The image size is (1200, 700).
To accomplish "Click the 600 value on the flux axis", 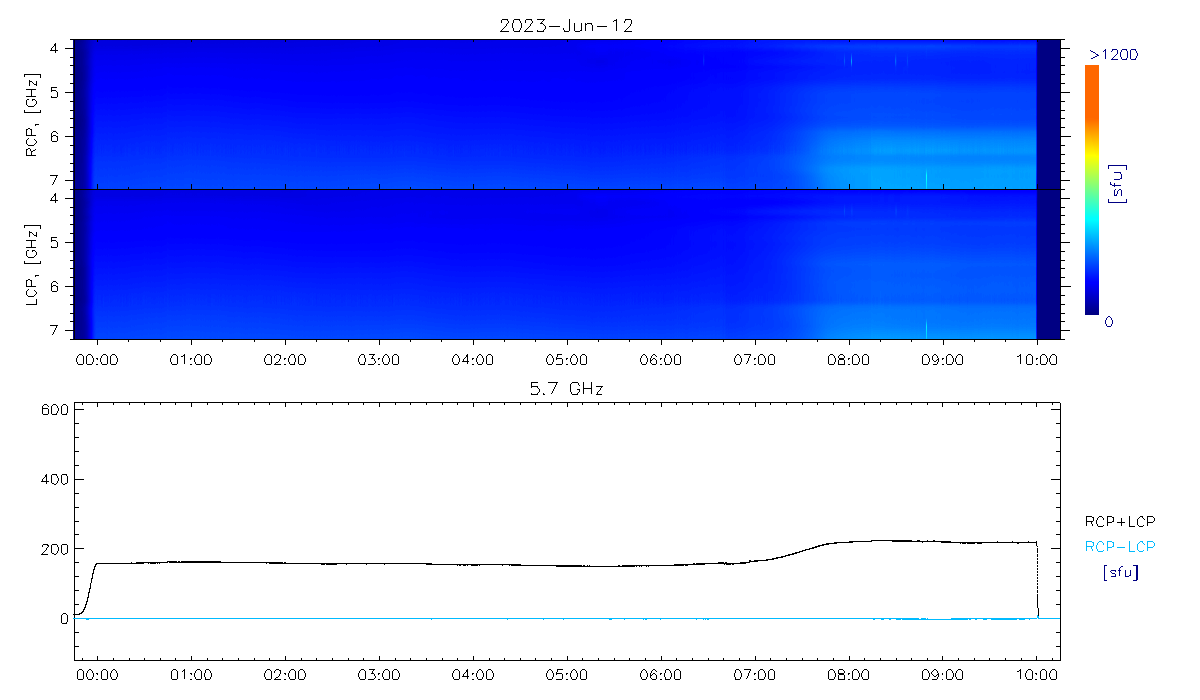I will [x=55, y=409].
